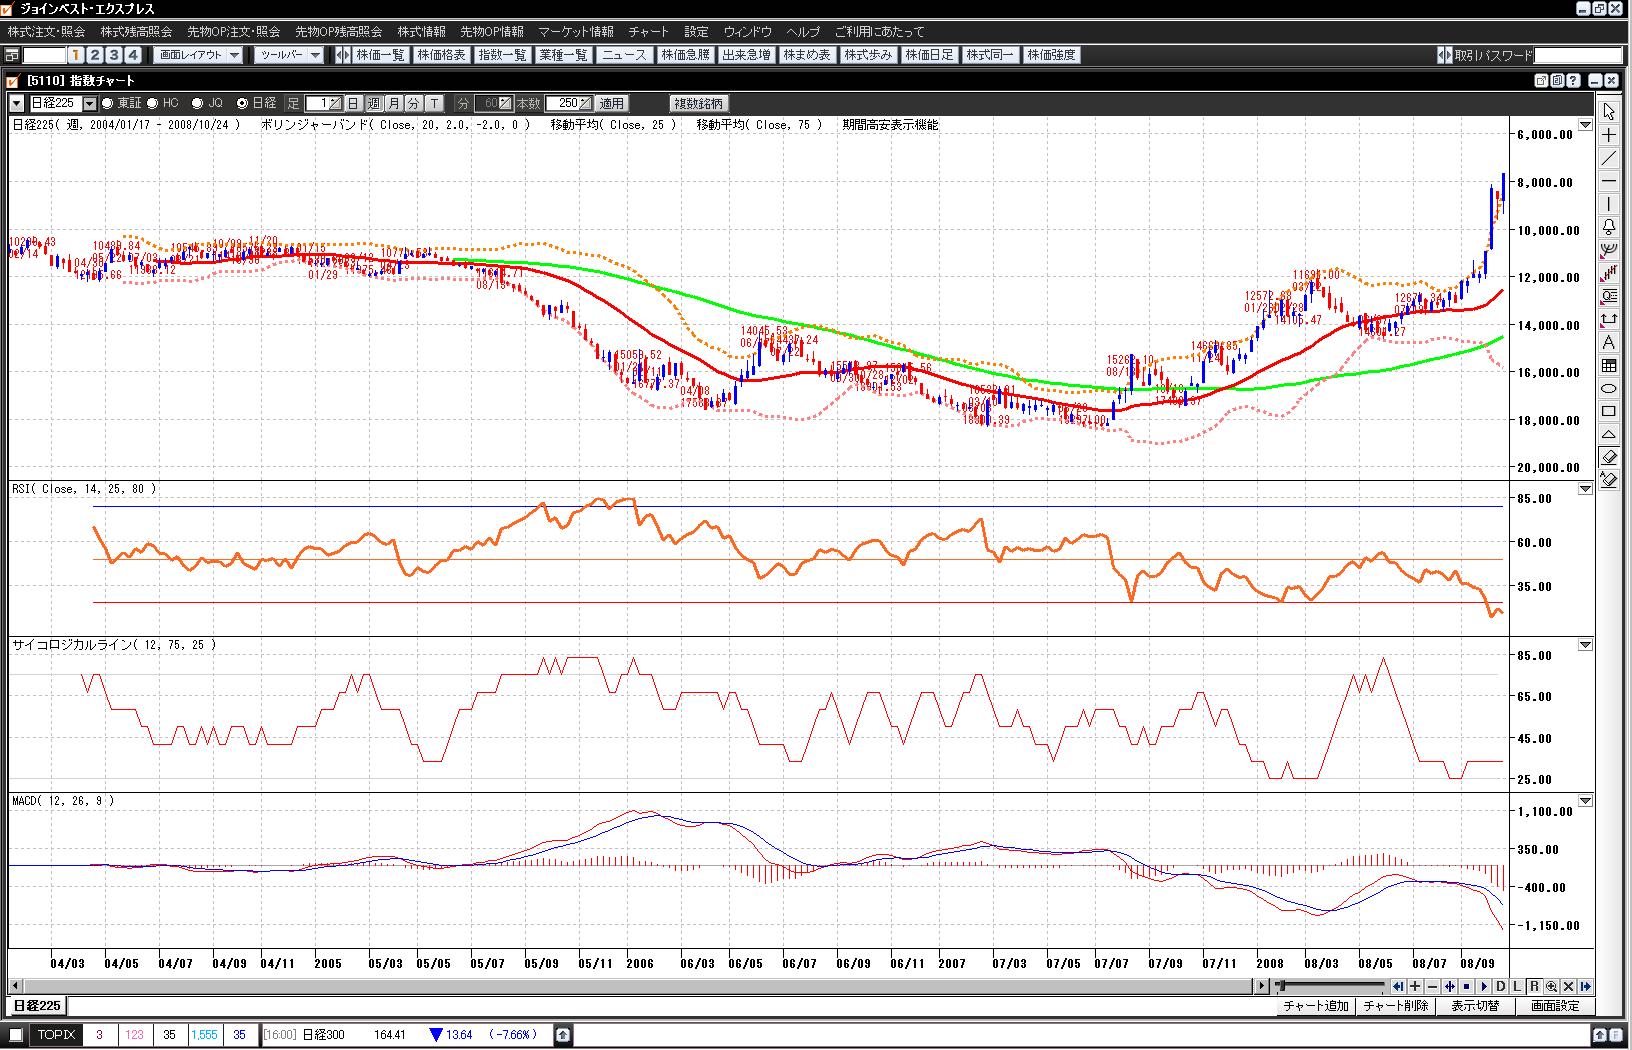The width and height of the screenshot is (1632, 1050).
Task: Select the alarm bell tool
Action: point(1608,227)
